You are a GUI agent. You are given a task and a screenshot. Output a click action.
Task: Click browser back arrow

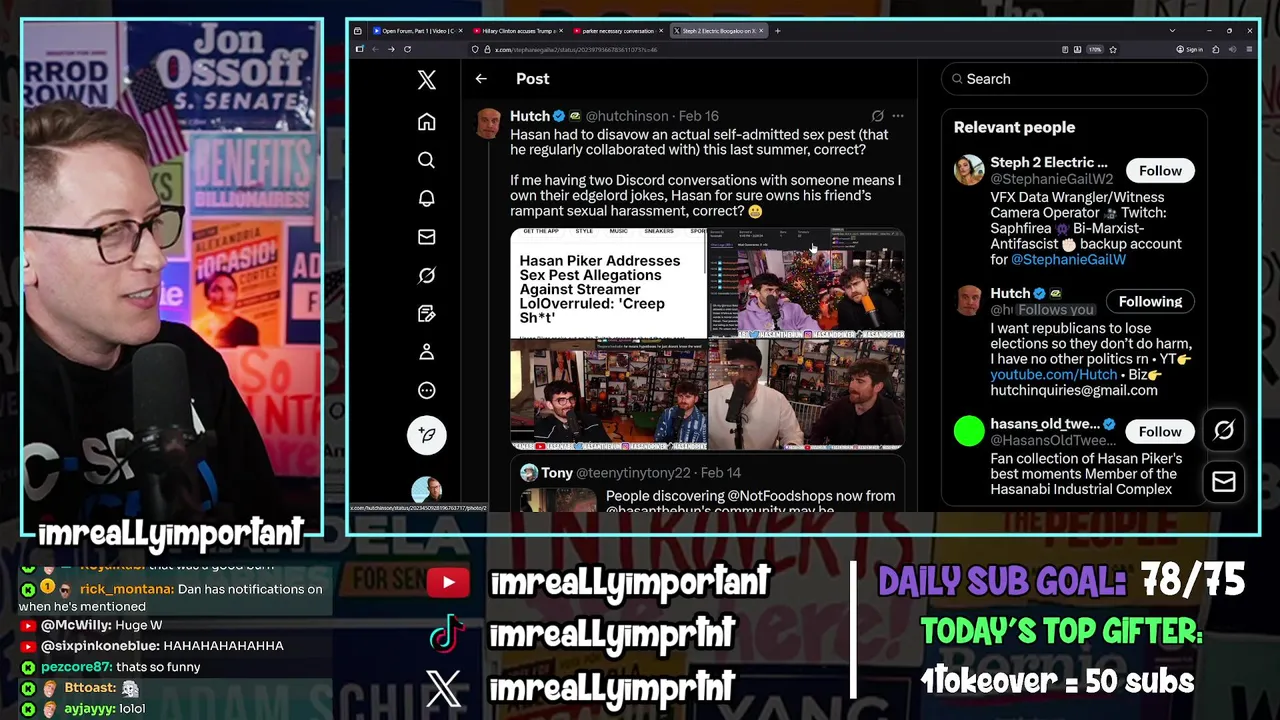[x=375, y=49]
